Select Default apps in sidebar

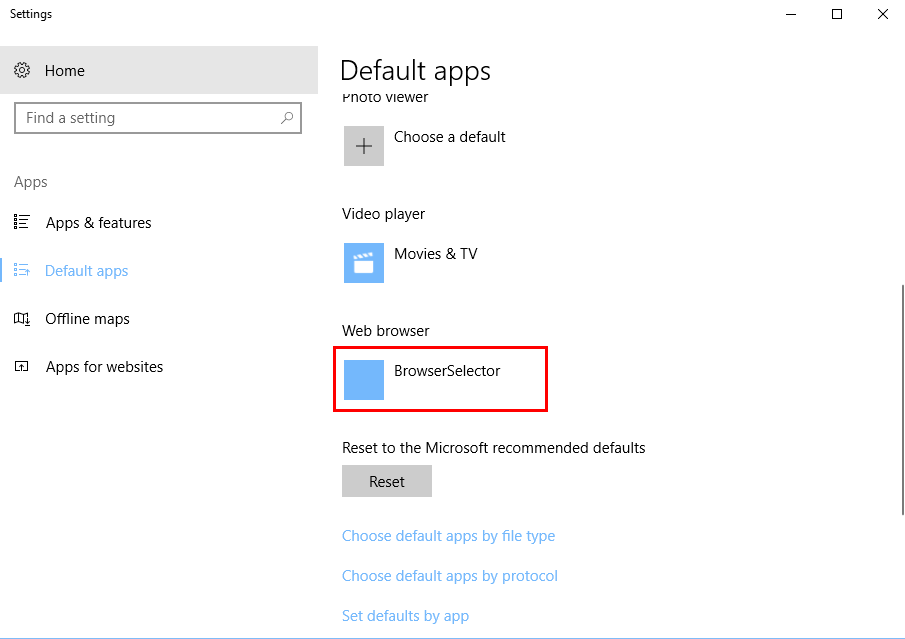(x=159, y=271)
